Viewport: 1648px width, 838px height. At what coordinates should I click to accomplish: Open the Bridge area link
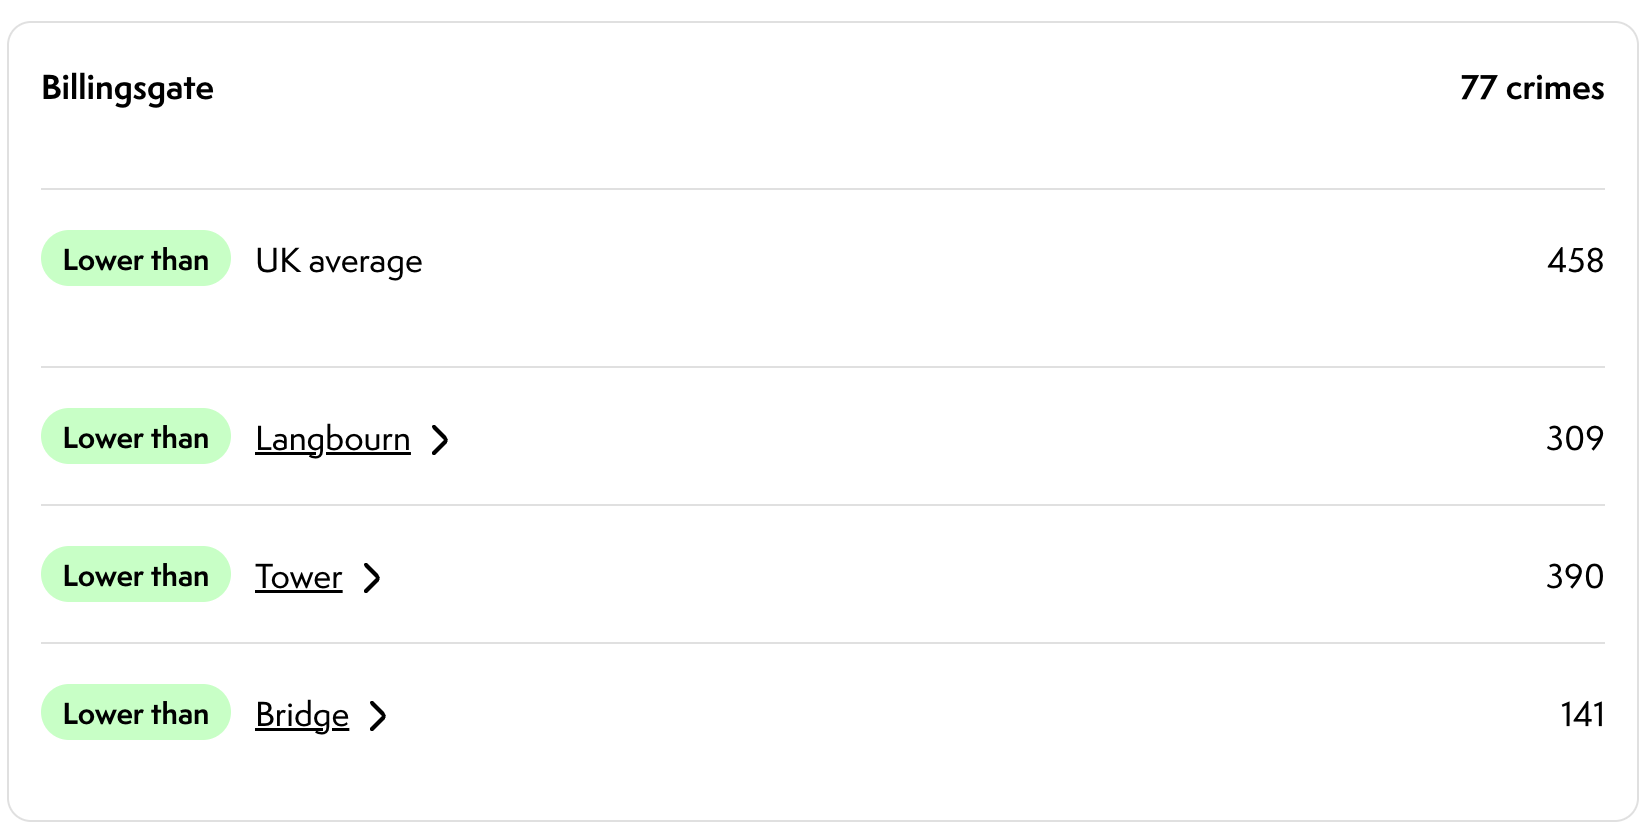302,715
